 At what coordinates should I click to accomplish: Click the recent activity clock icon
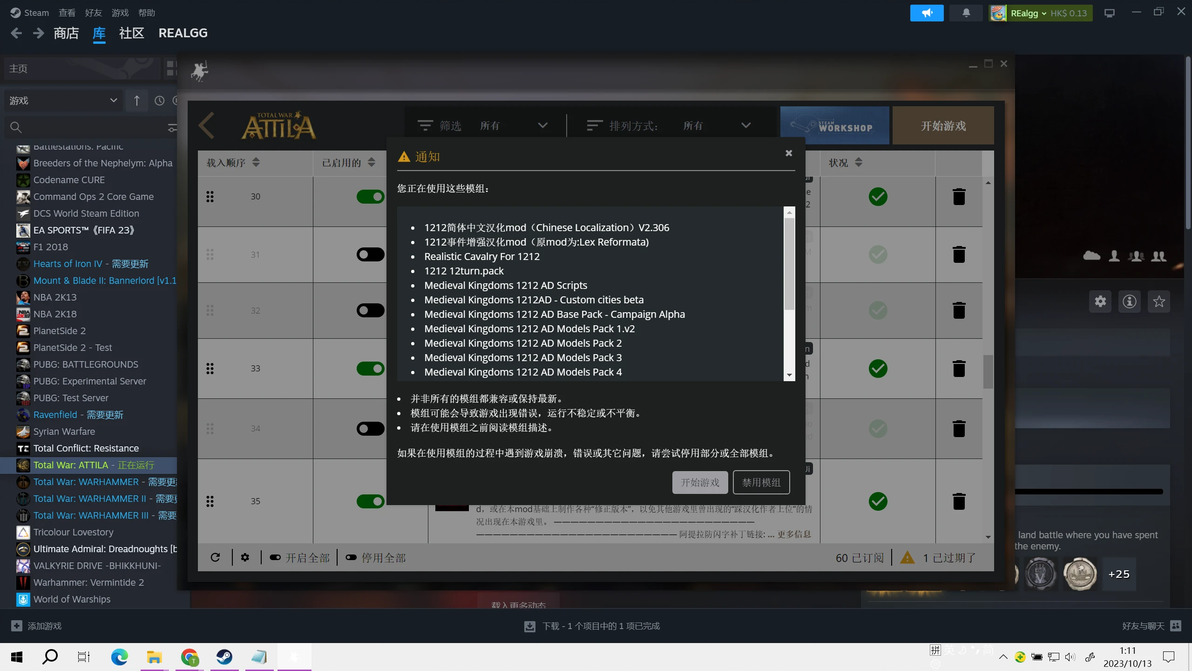pos(160,100)
